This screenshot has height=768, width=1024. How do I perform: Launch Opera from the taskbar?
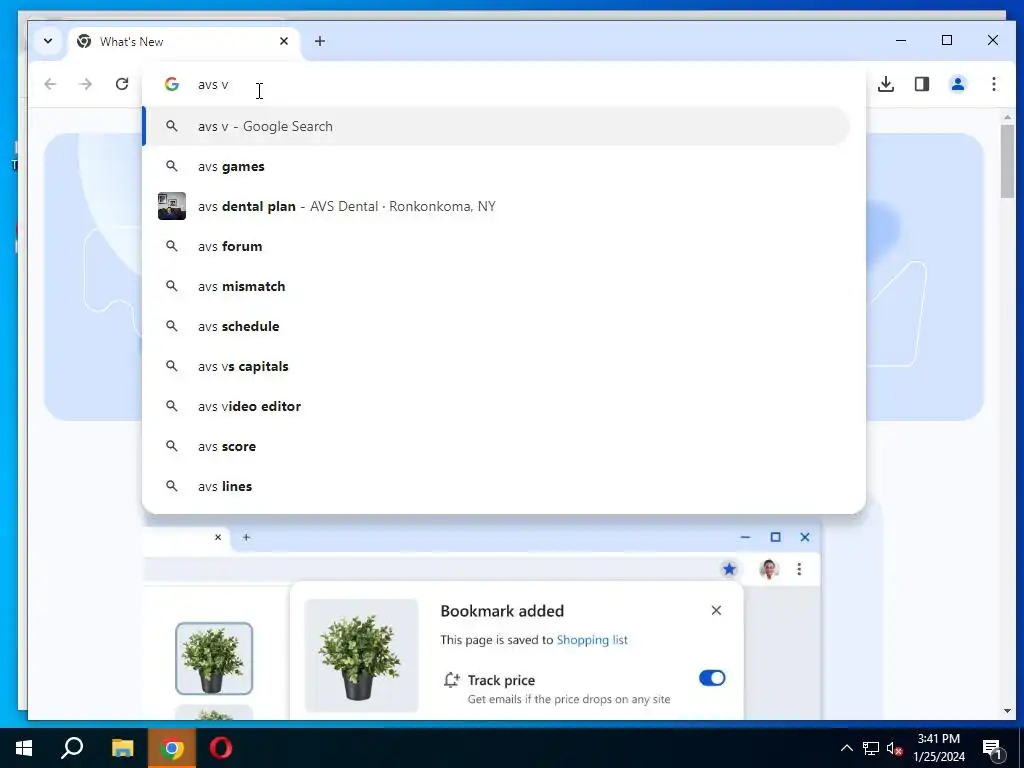pyautogui.click(x=221, y=748)
